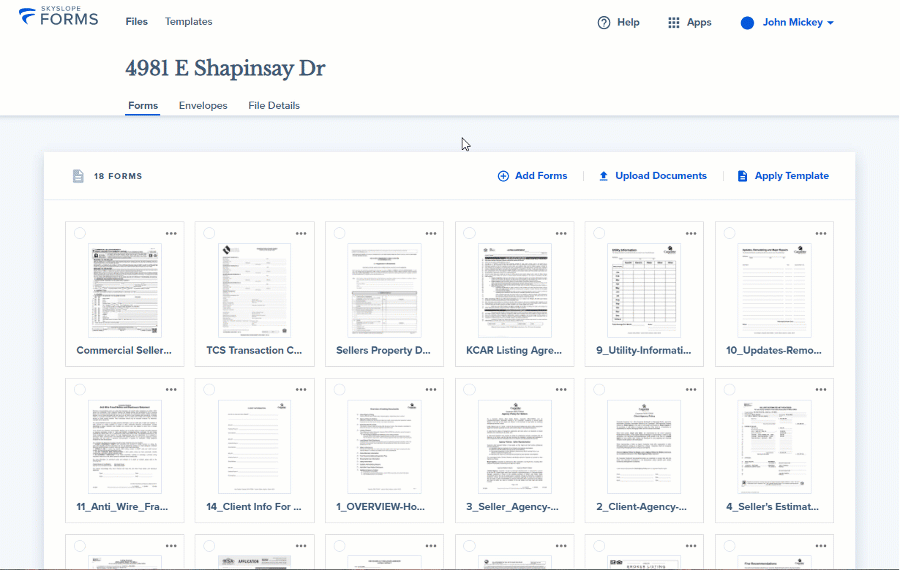Select the 1_OVERVIEW form checkbox
Image resolution: width=900 pixels, height=570 pixels.
340,390
